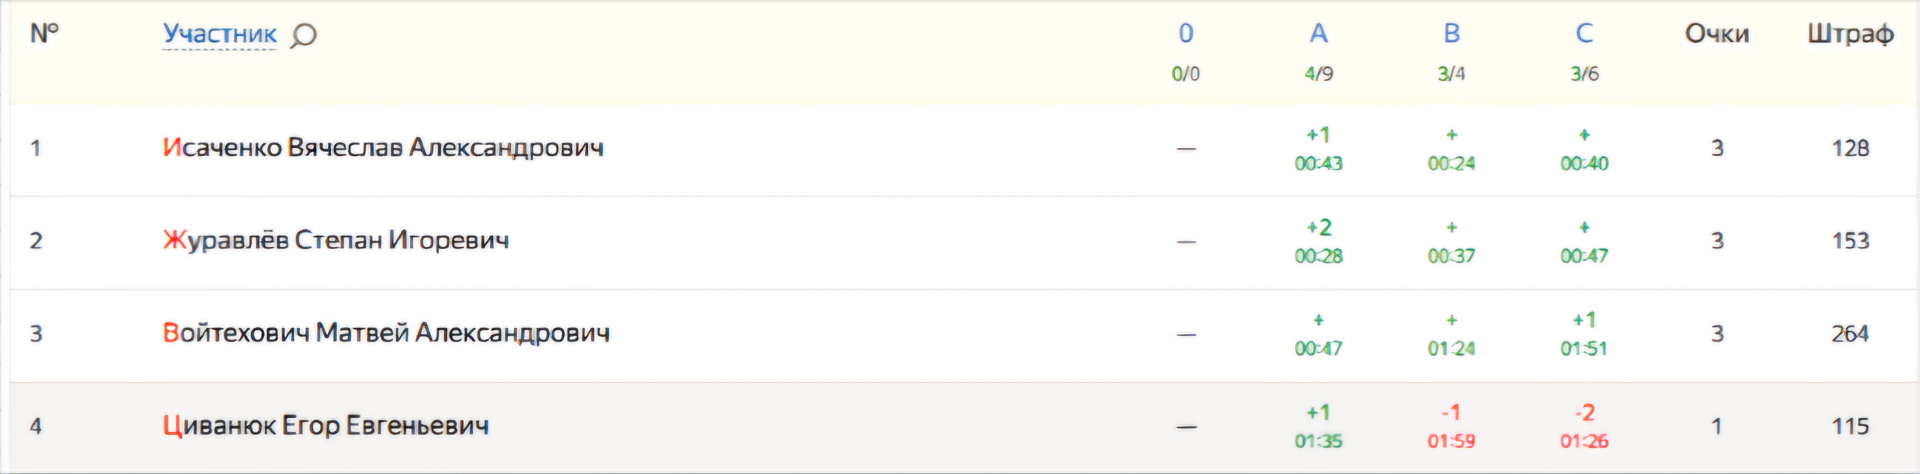Open problem C column header
The image size is (1920, 474).
click(x=1584, y=34)
